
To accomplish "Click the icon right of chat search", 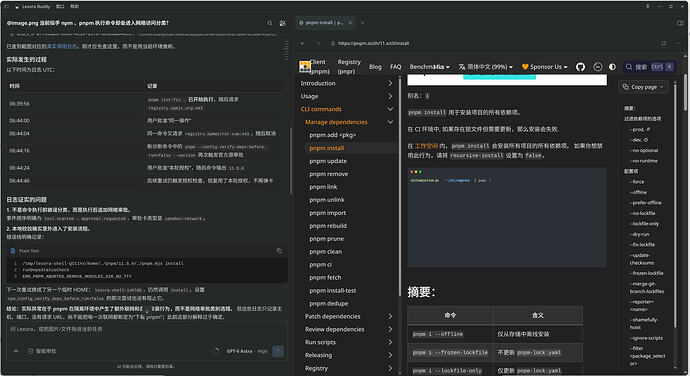I will point(283,23).
